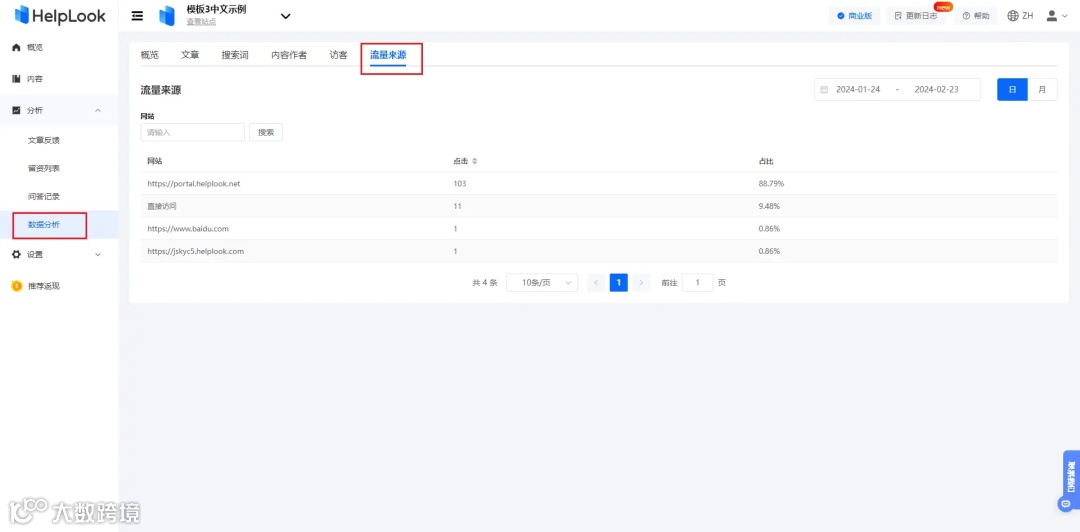Switch to the 搜索词 tab
Viewport: 1080px width, 532px height.
tap(235, 55)
